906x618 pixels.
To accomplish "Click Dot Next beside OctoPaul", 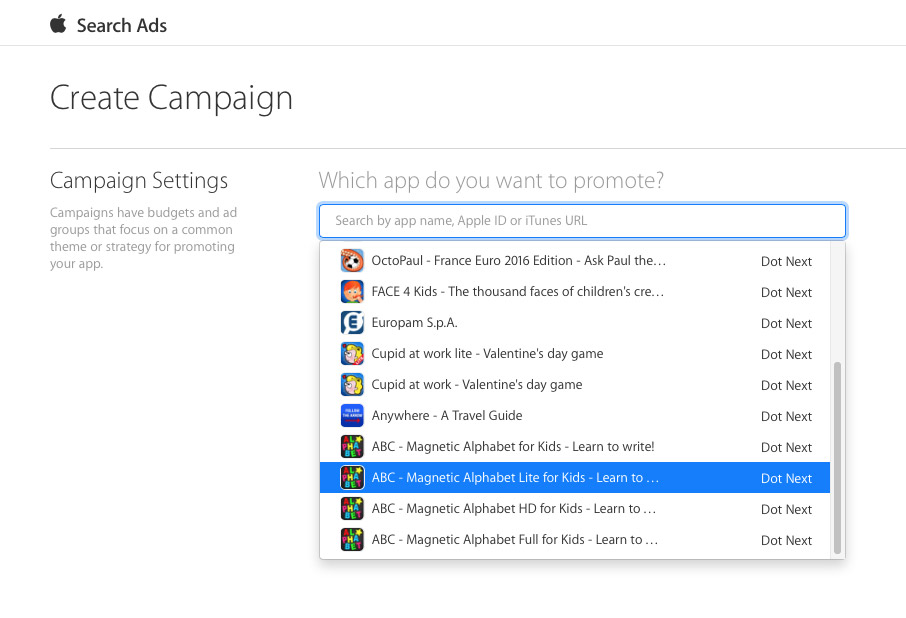I will coord(786,262).
